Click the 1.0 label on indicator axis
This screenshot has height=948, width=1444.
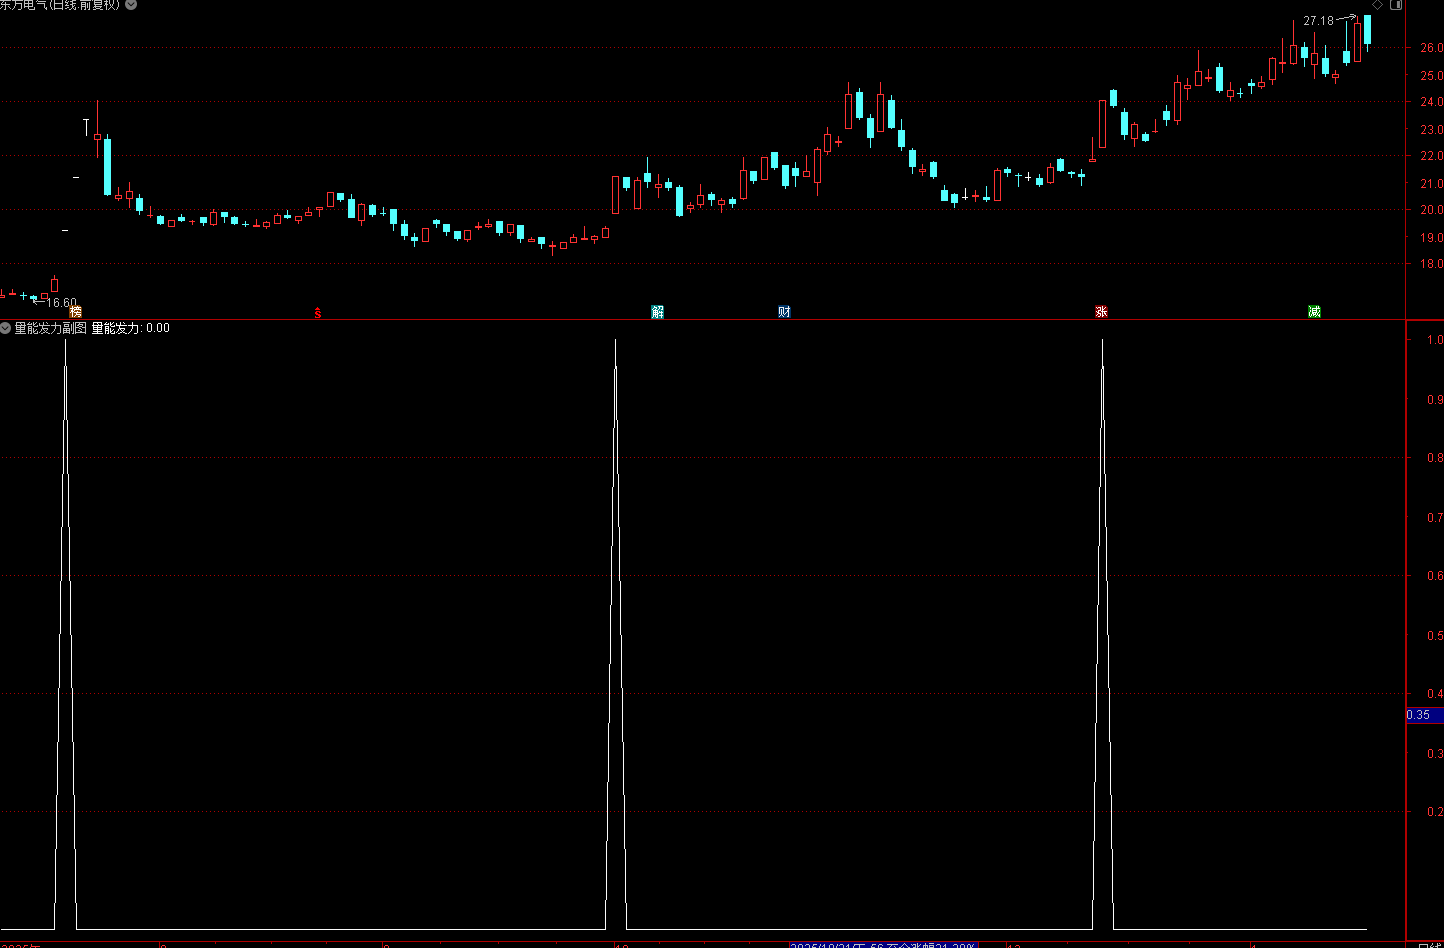pos(1435,340)
